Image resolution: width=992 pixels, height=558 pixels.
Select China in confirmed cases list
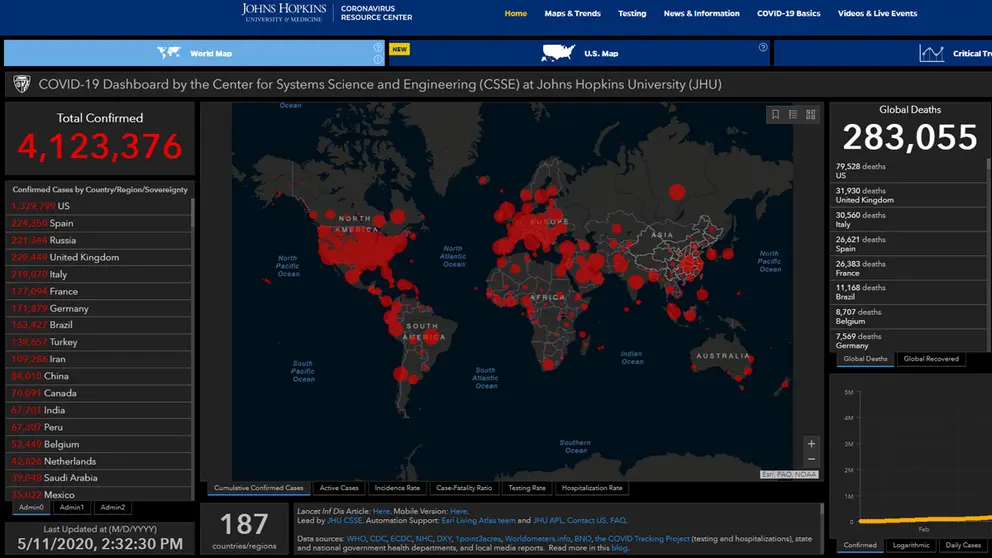pyautogui.click(x=98, y=376)
